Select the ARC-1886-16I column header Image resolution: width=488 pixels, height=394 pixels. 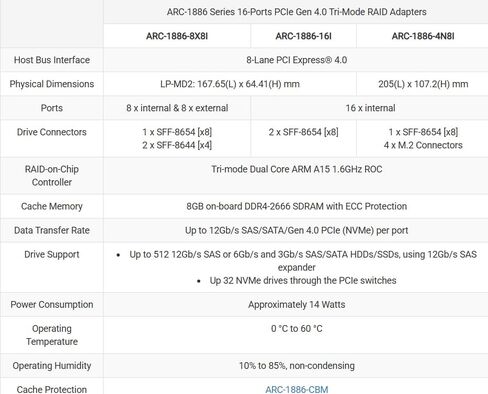[x=303, y=36]
